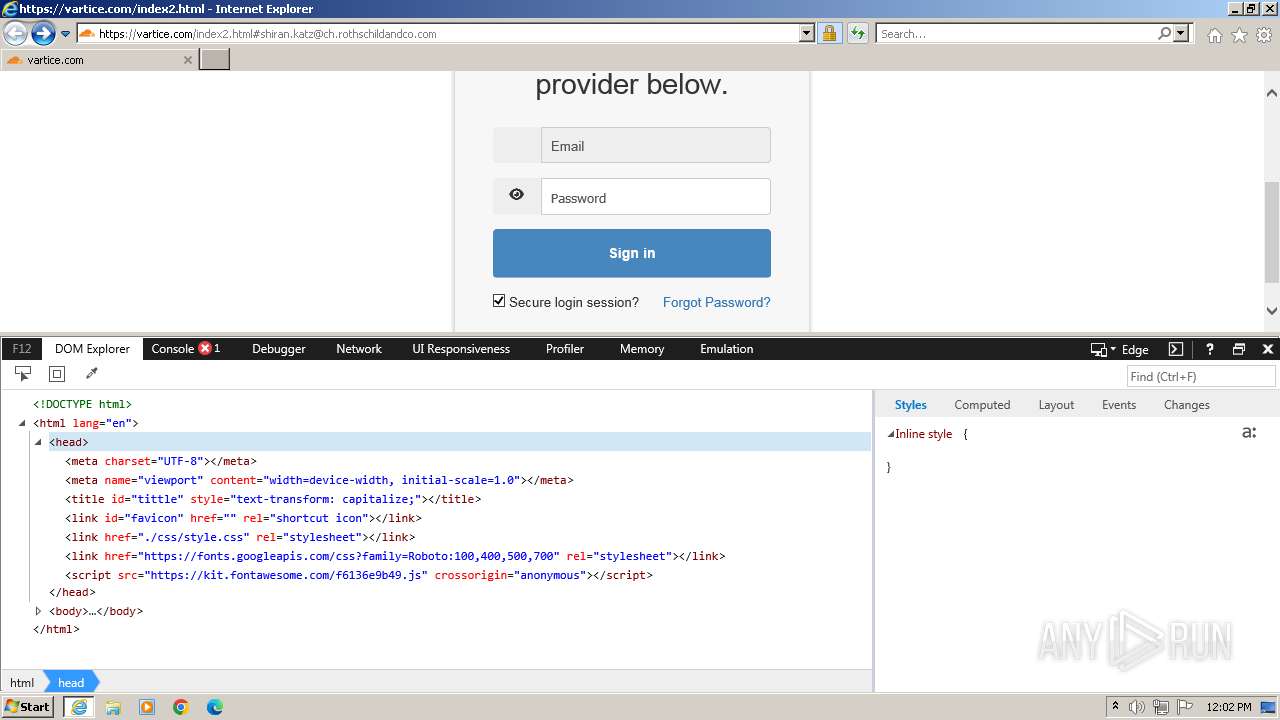Switch to the Changes pane tab

pyautogui.click(x=1187, y=405)
